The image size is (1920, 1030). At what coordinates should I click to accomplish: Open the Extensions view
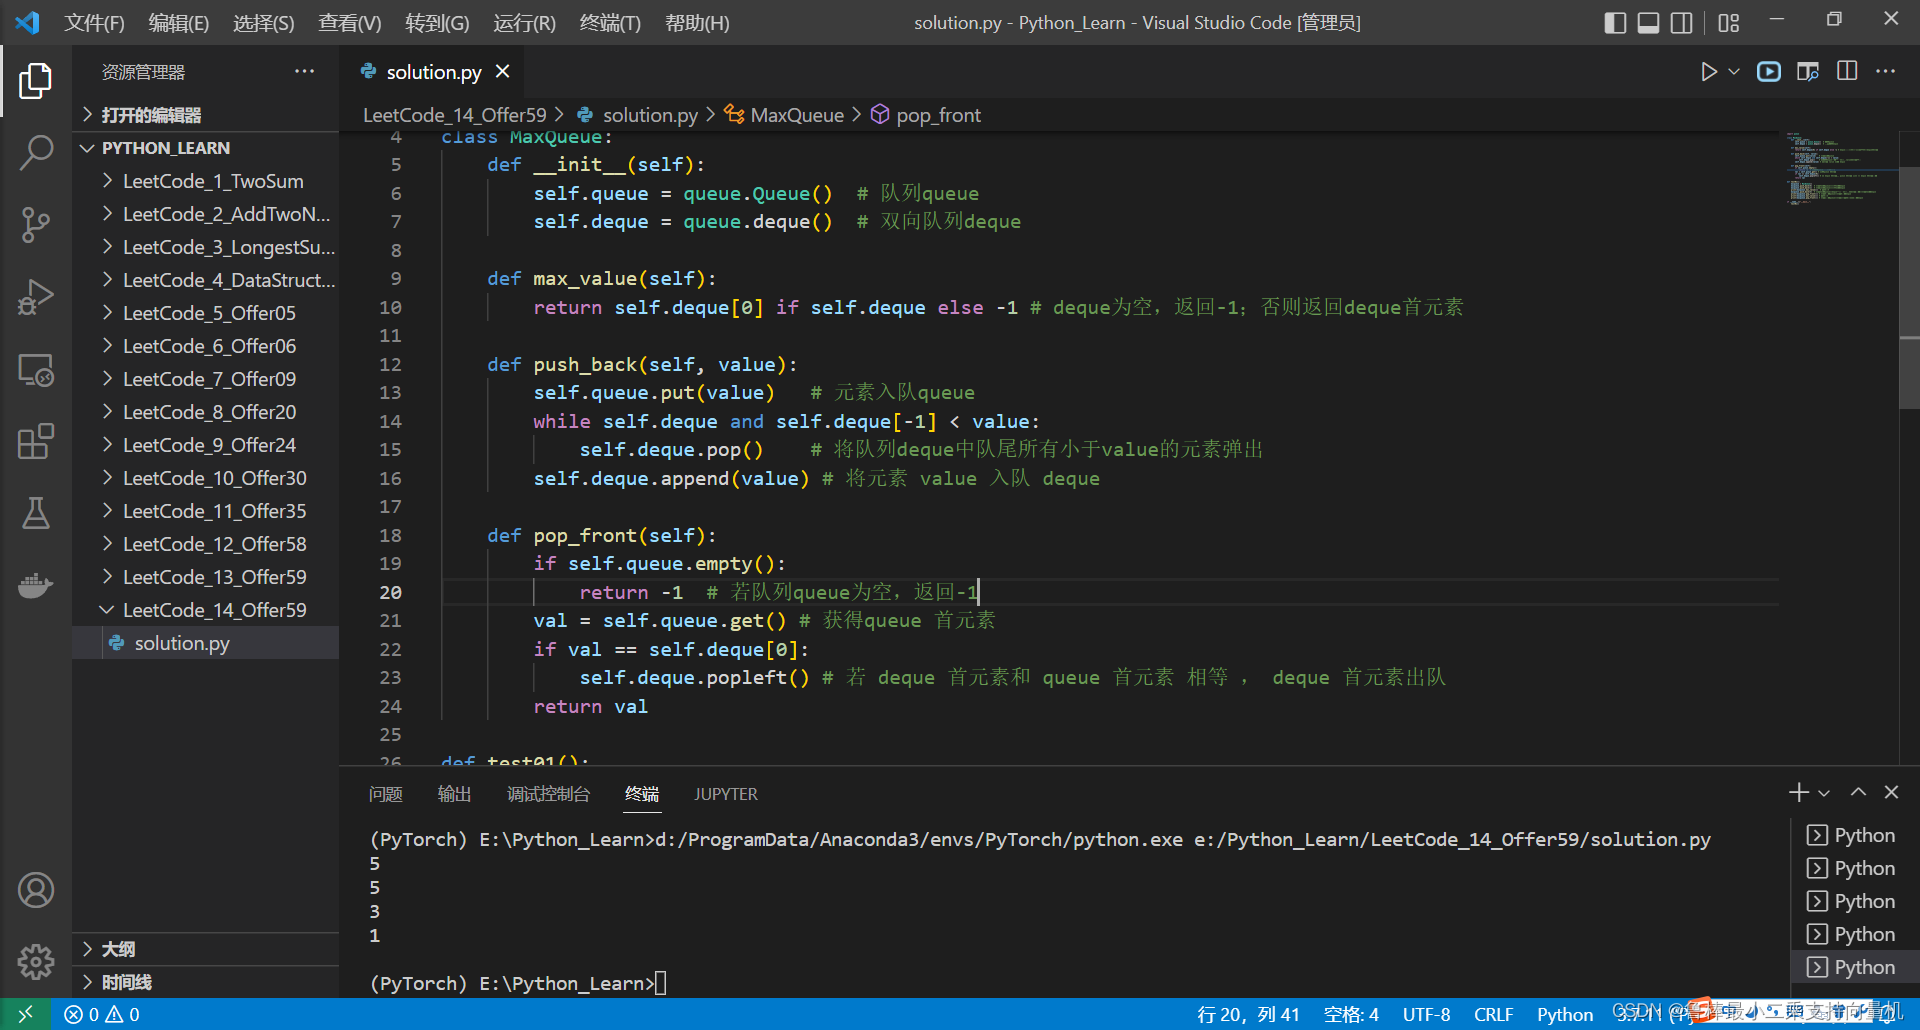click(x=35, y=442)
